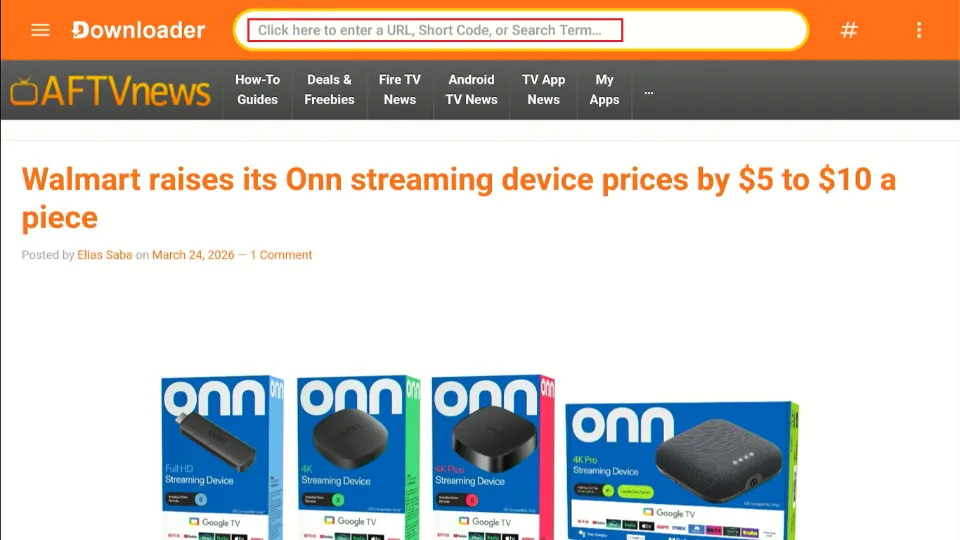Viewport: 960px width, 540px height.
Task: Click the URL or search term field
Action: coord(435,30)
